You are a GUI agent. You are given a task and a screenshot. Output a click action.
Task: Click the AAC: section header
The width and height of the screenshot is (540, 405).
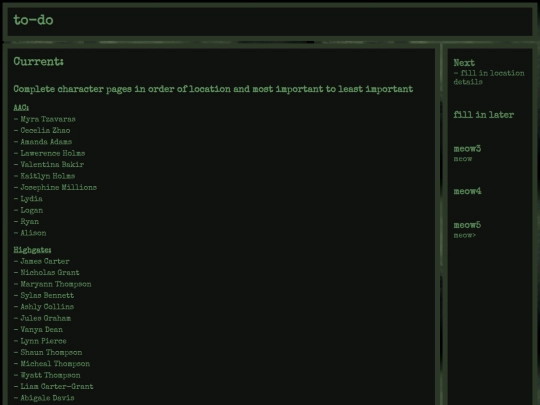21,108
